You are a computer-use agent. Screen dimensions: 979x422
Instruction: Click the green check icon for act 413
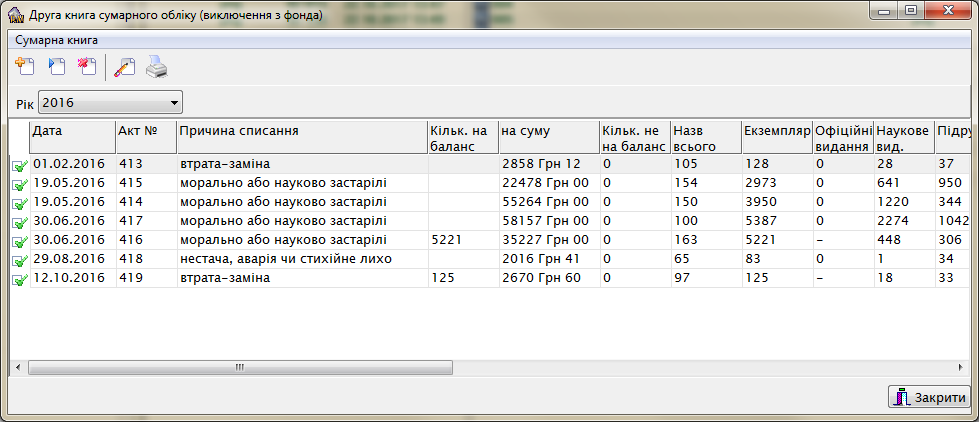pos(19,165)
